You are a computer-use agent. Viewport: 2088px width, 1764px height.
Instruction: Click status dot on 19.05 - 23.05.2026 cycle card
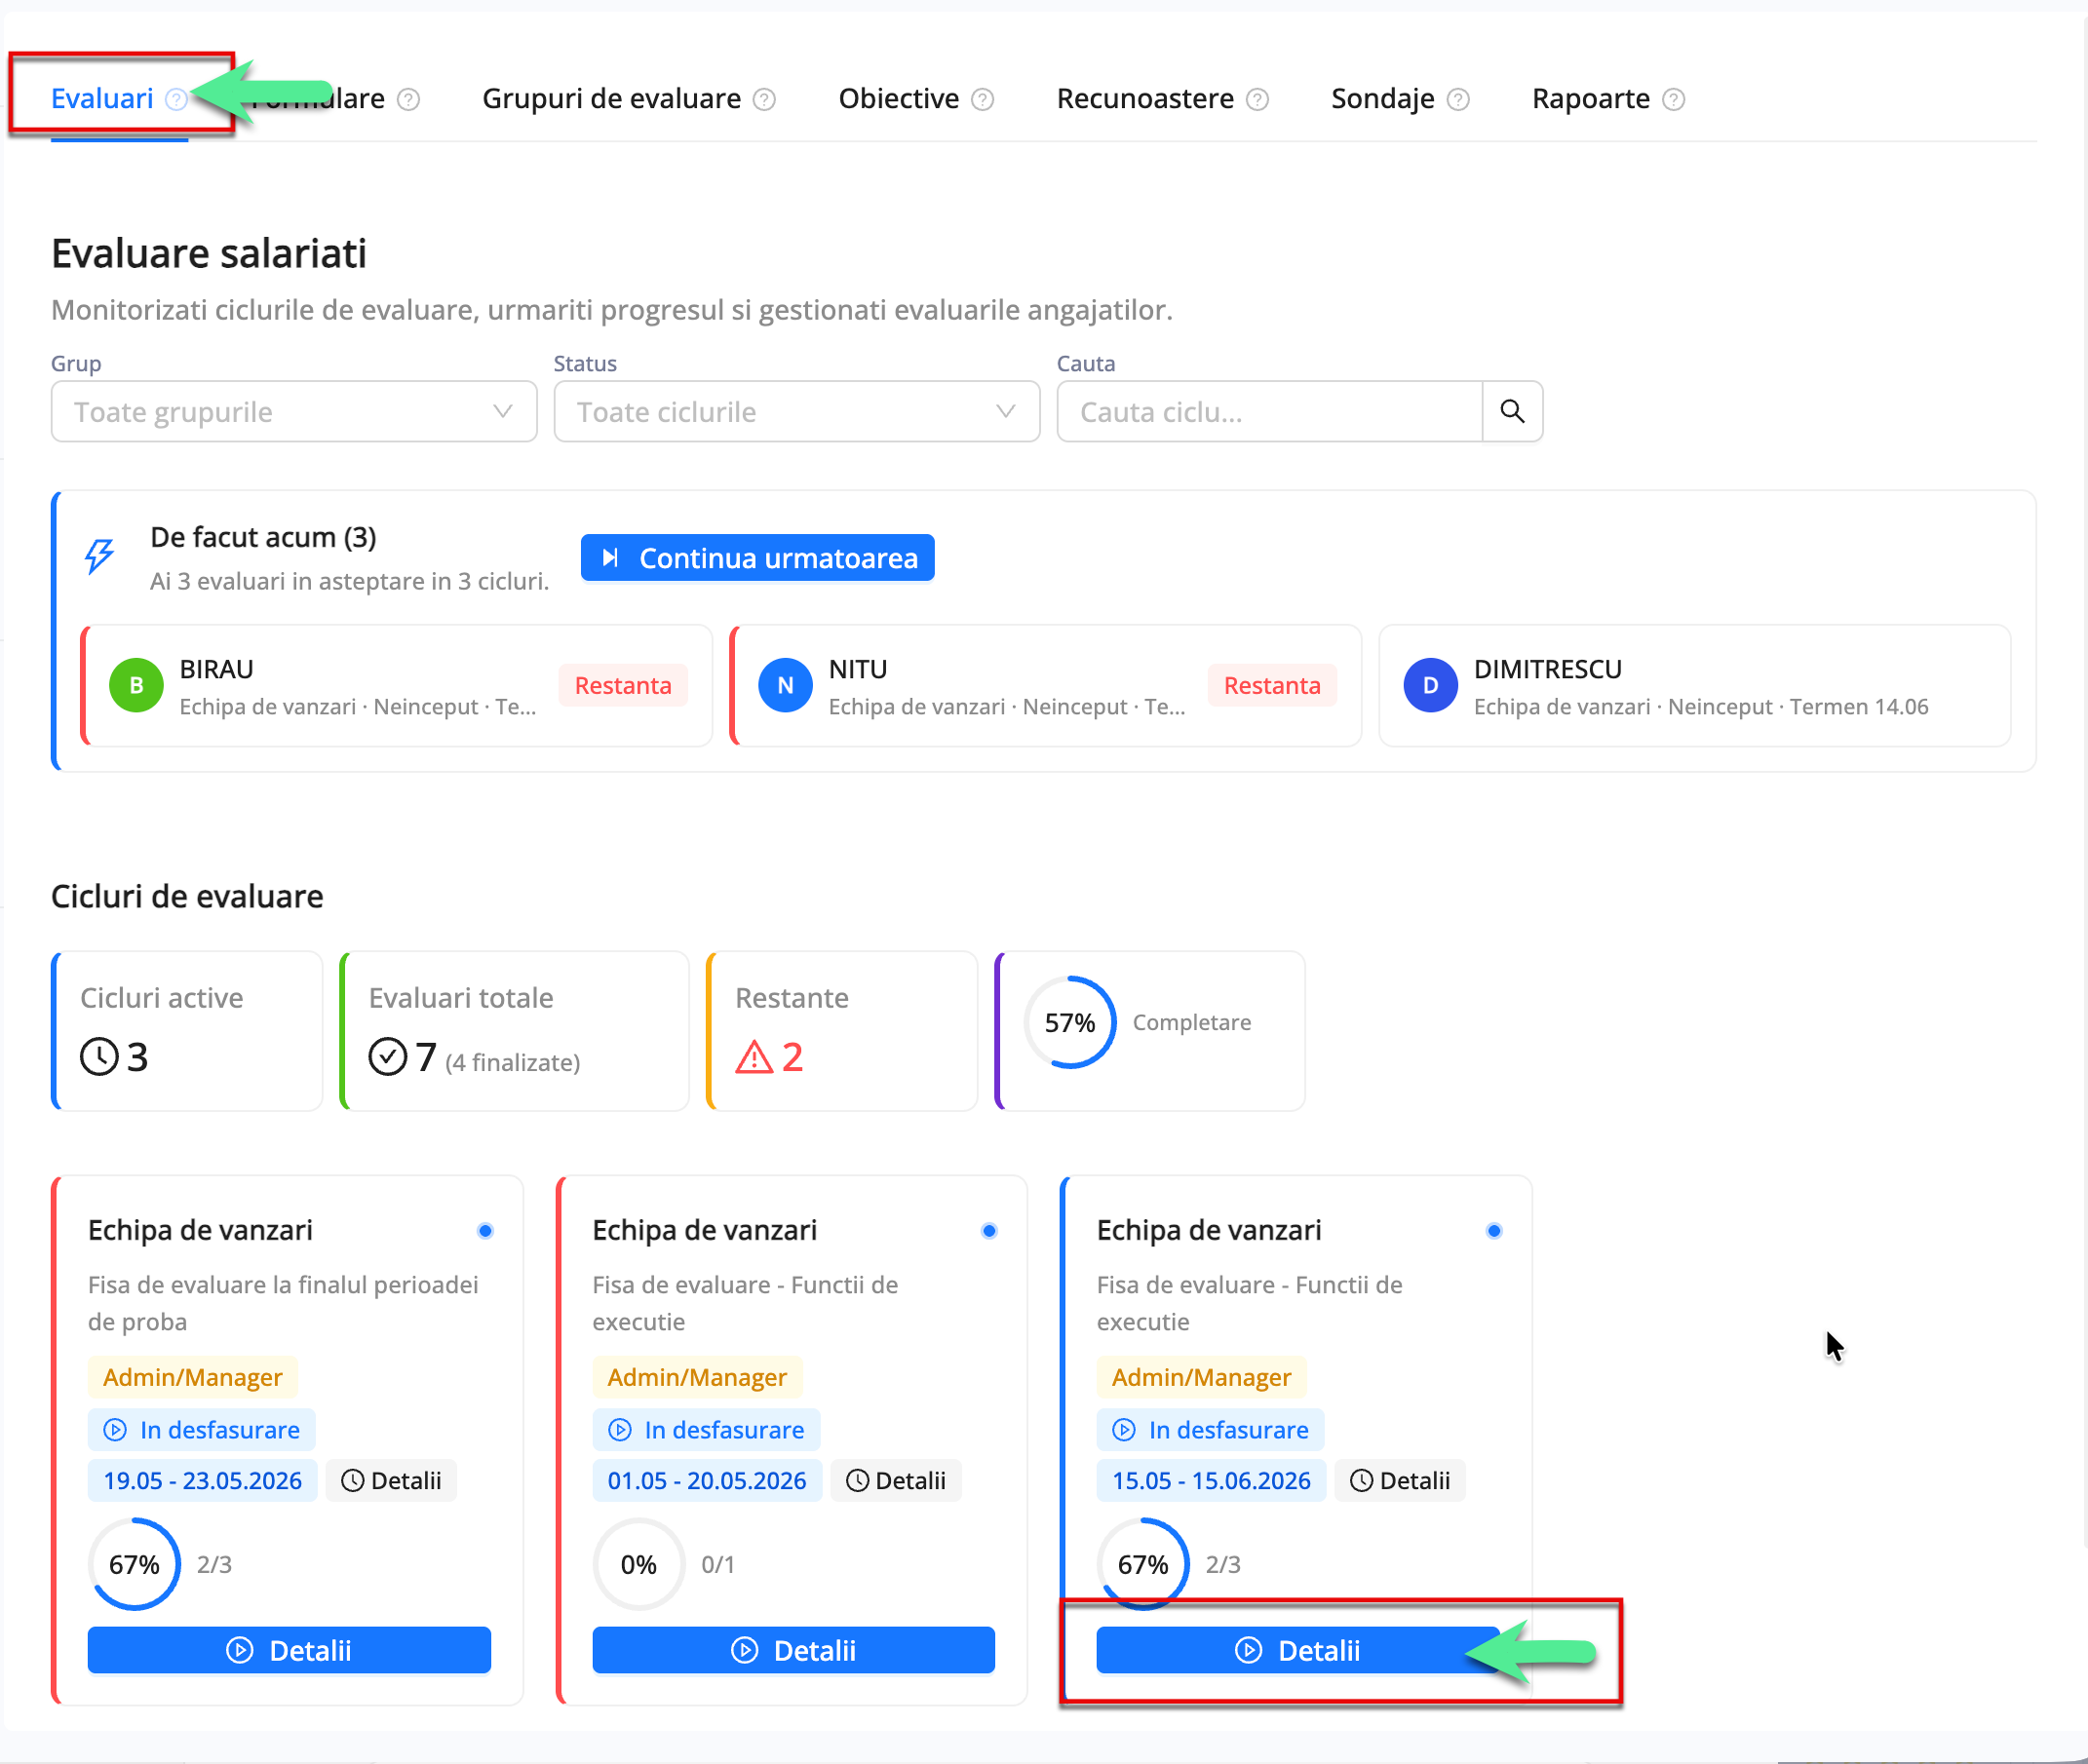click(485, 1230)
